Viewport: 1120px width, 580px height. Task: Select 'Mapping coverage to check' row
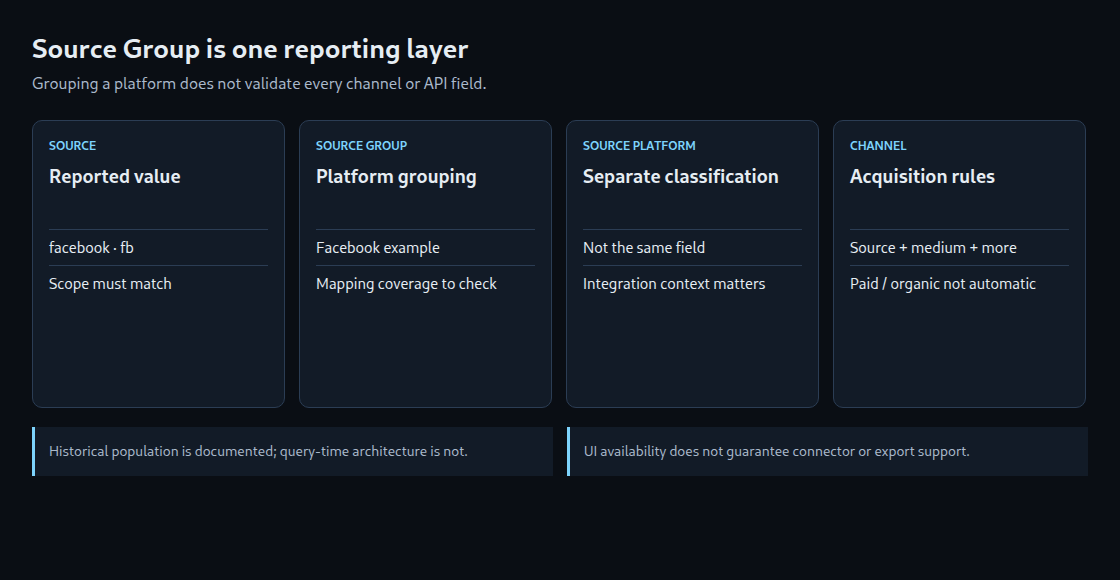point(426,284)
